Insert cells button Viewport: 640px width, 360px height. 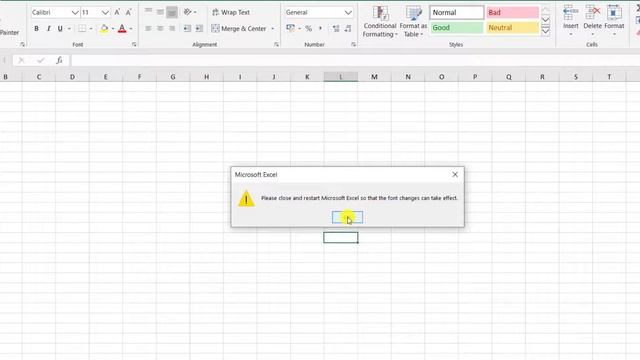571,20
